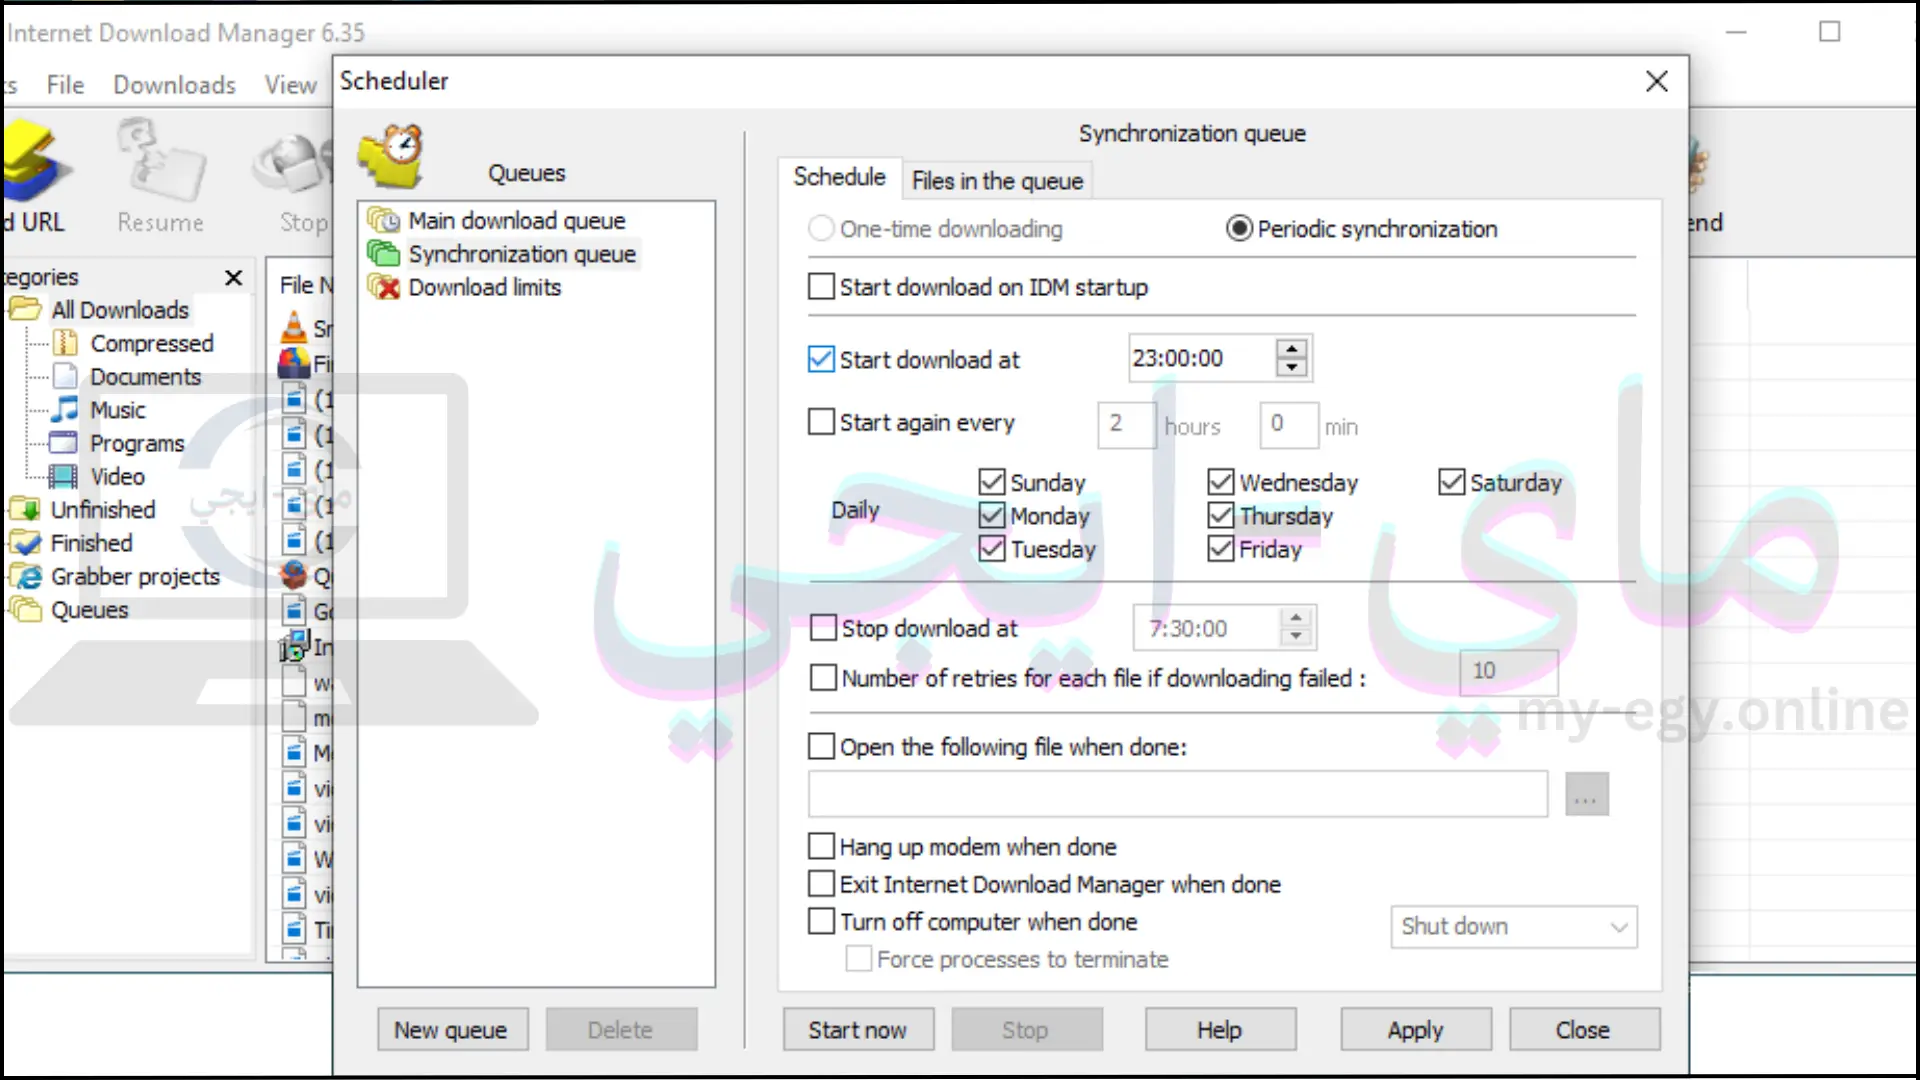Click the Programs category icon

63,442
